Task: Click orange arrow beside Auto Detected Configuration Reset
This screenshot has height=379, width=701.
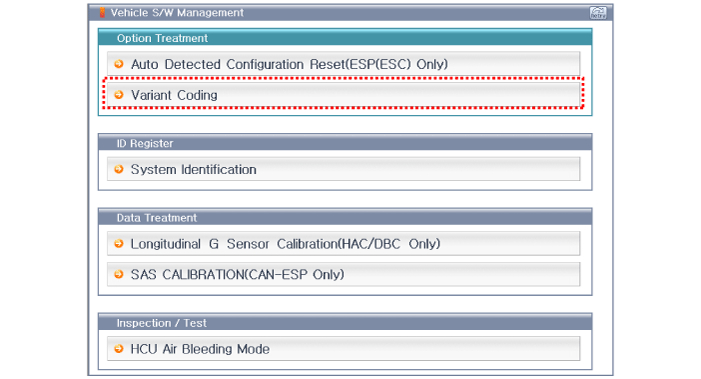Action: 118,64
